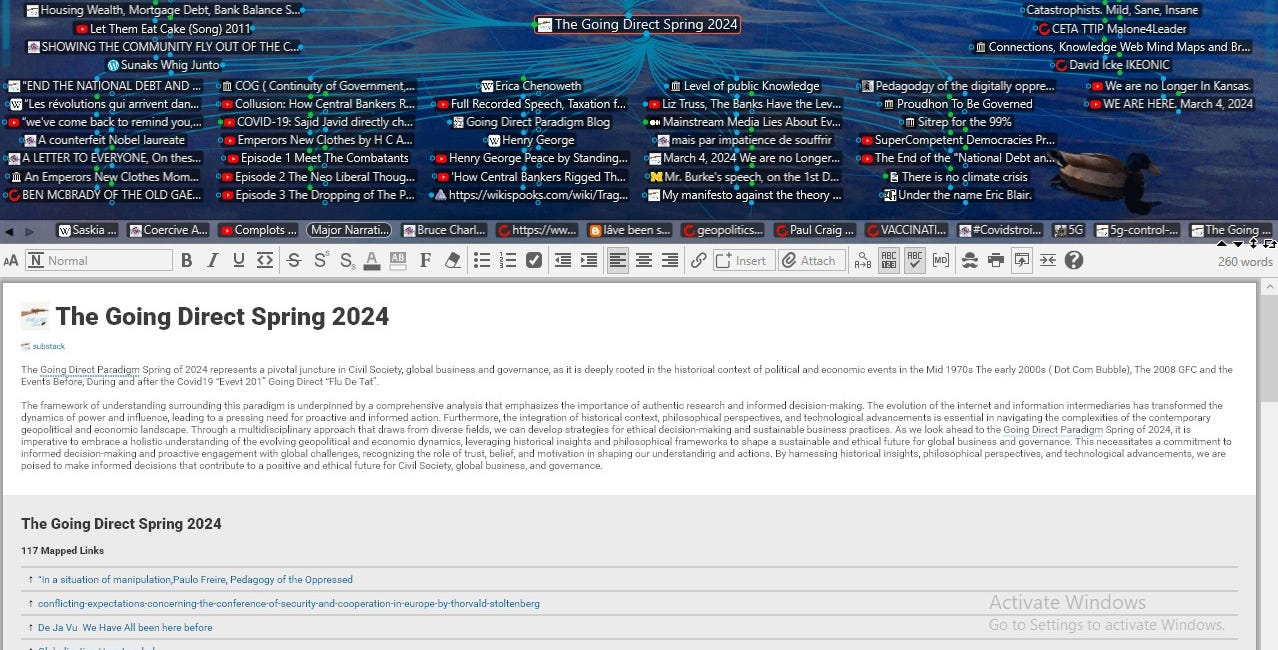Apply superscript formatting
The height and width of the screenshot is (650, 1278).
tap(320, 260)
